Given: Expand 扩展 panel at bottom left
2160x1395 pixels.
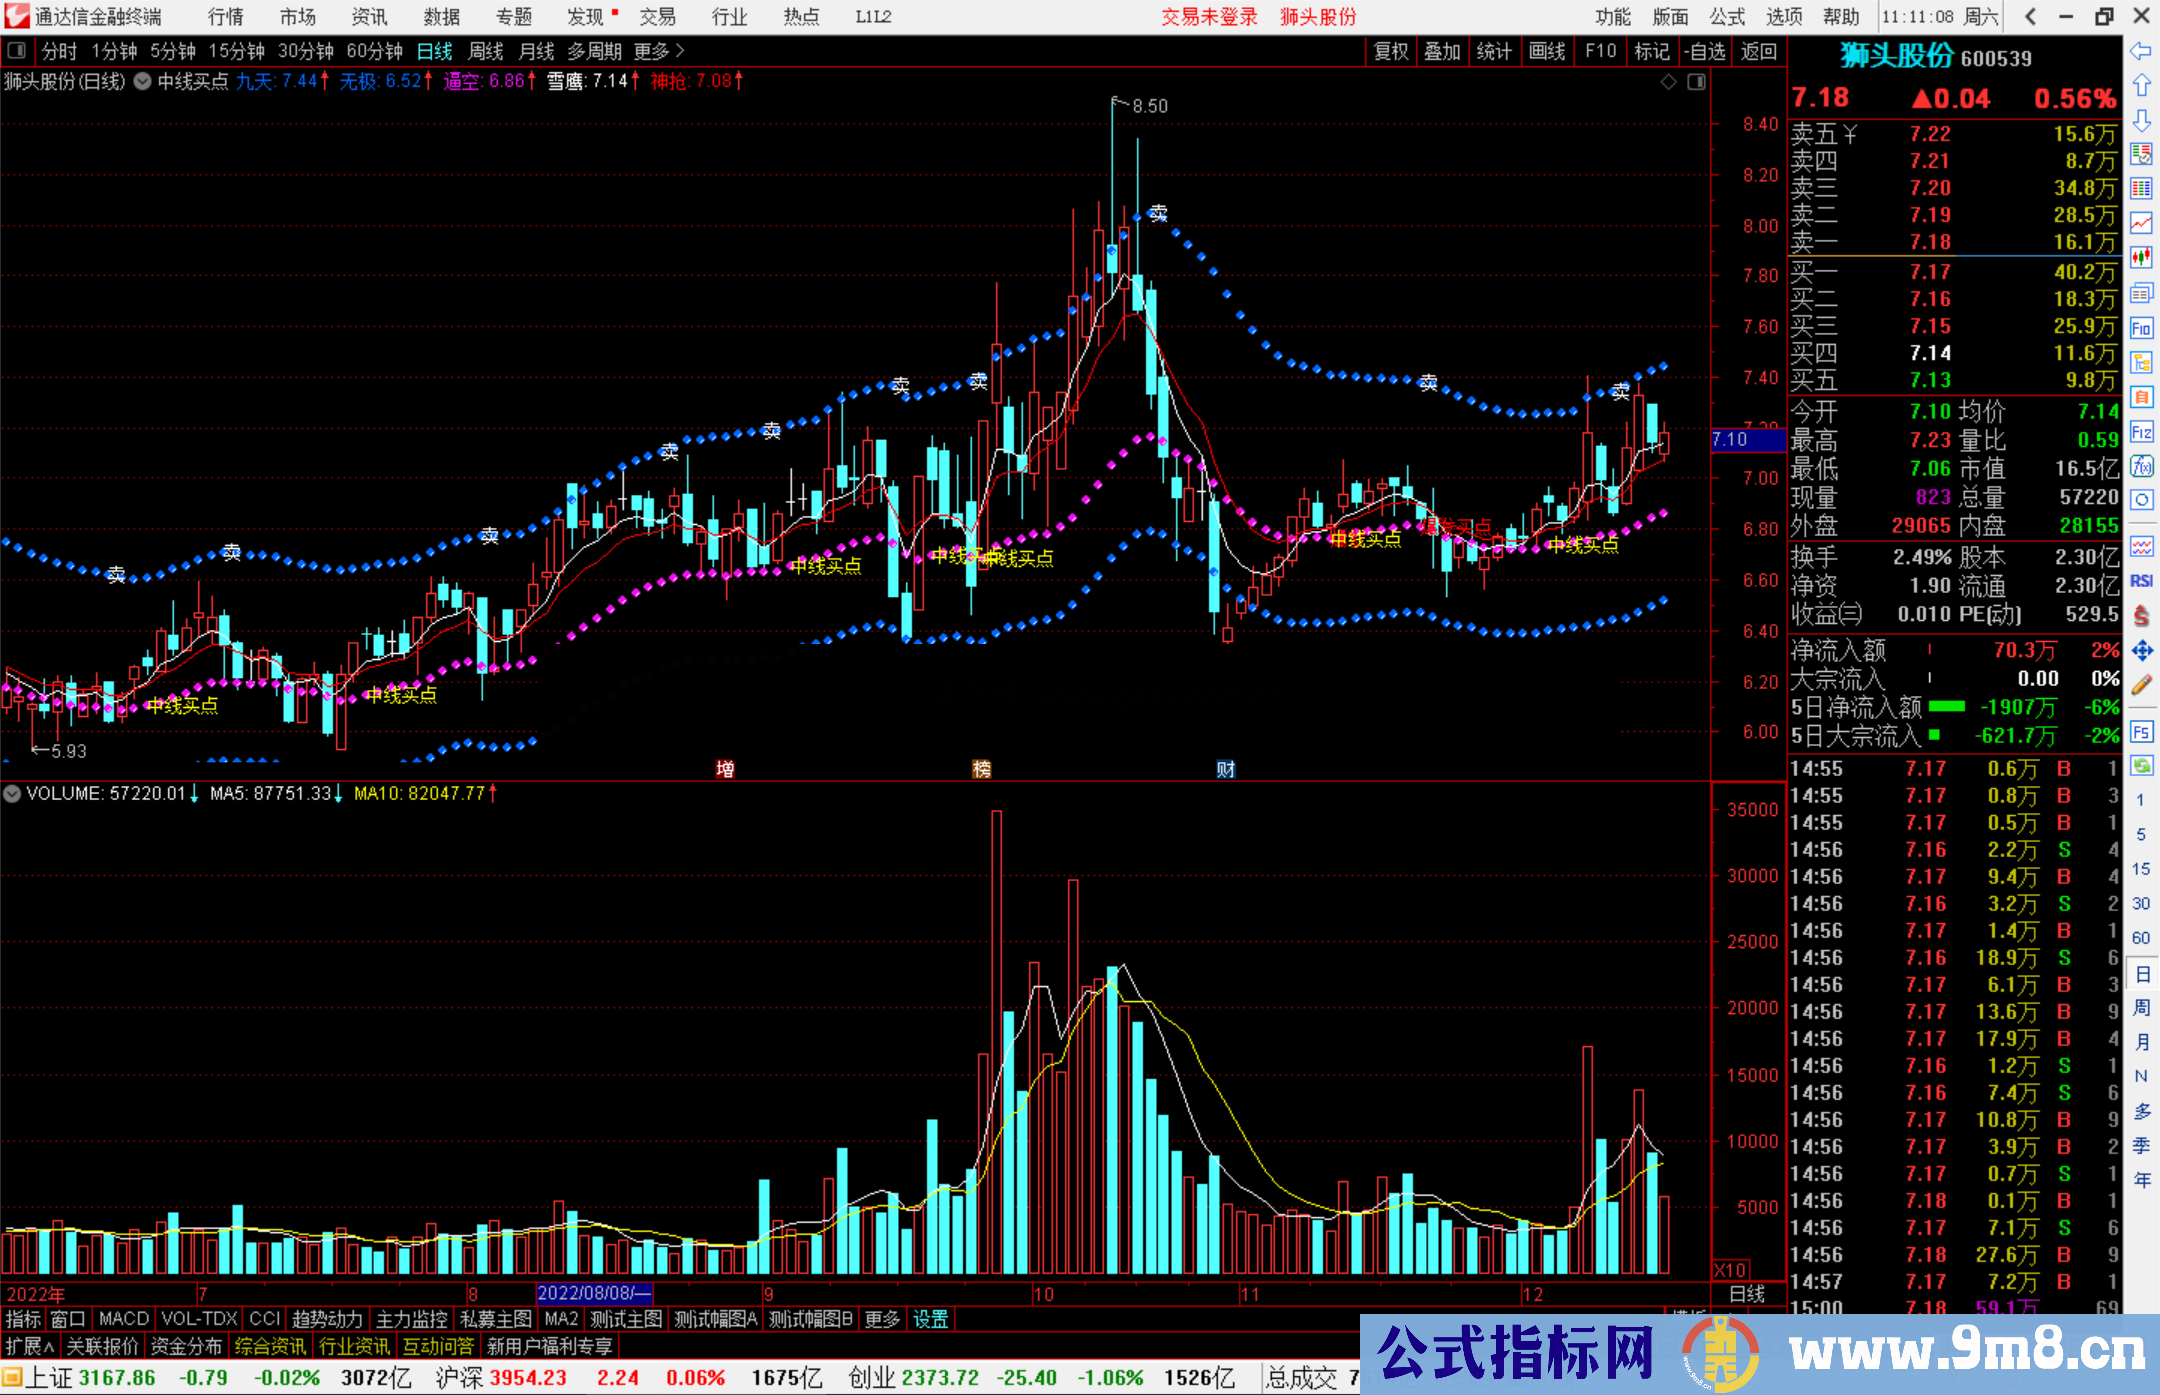Looking at the screenshot, I should 30,1347.
